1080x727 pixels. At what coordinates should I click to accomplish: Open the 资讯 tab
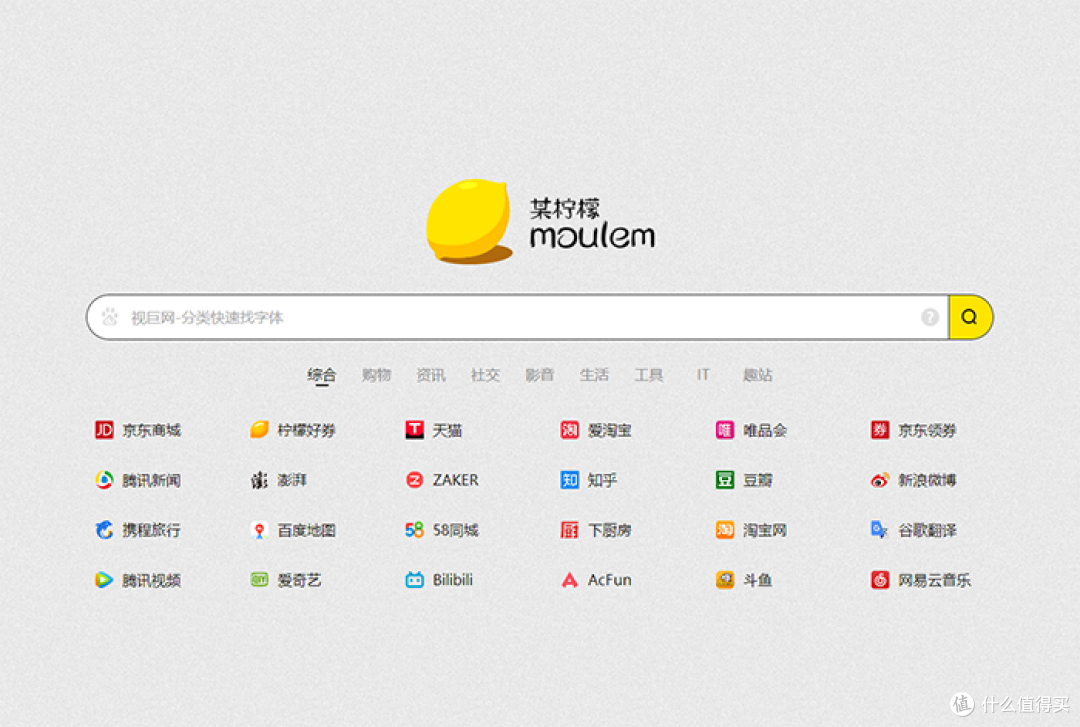[x=430, y=375]
